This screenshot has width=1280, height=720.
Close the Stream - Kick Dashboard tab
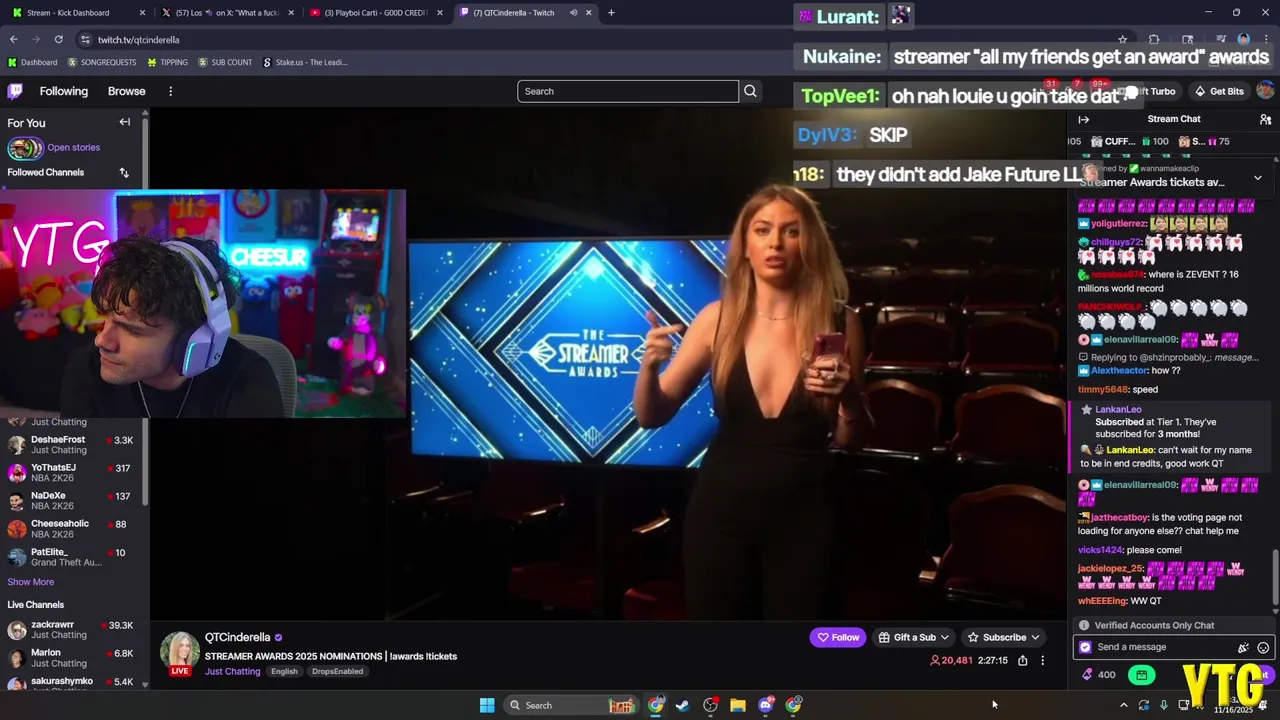[142, 13]
